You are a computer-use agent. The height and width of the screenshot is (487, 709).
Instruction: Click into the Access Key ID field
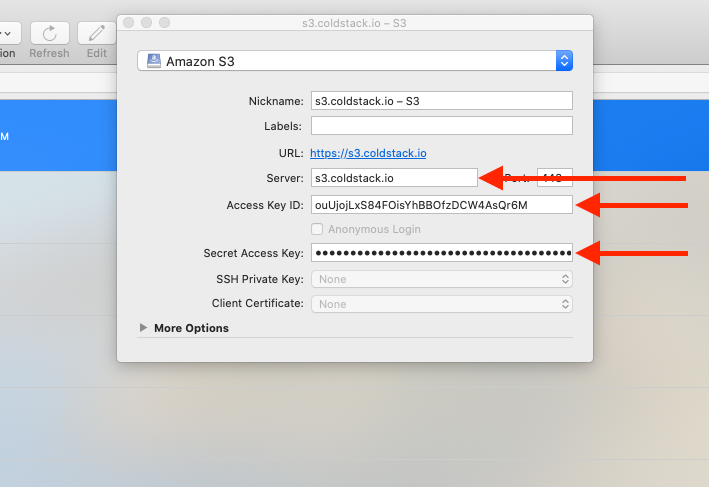(442, 205)
